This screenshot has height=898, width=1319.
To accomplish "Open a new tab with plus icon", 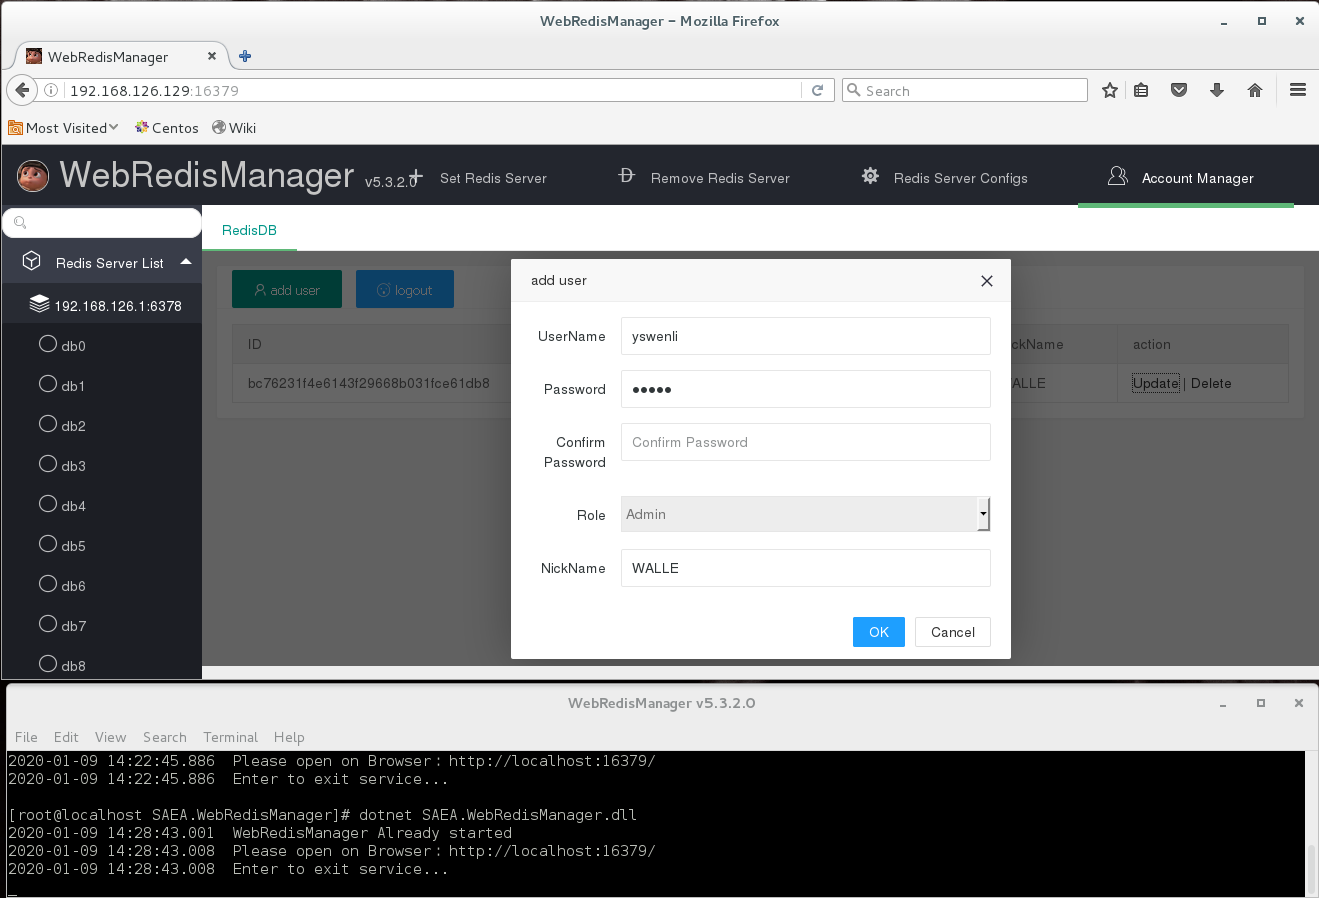I will click(245, 56).
